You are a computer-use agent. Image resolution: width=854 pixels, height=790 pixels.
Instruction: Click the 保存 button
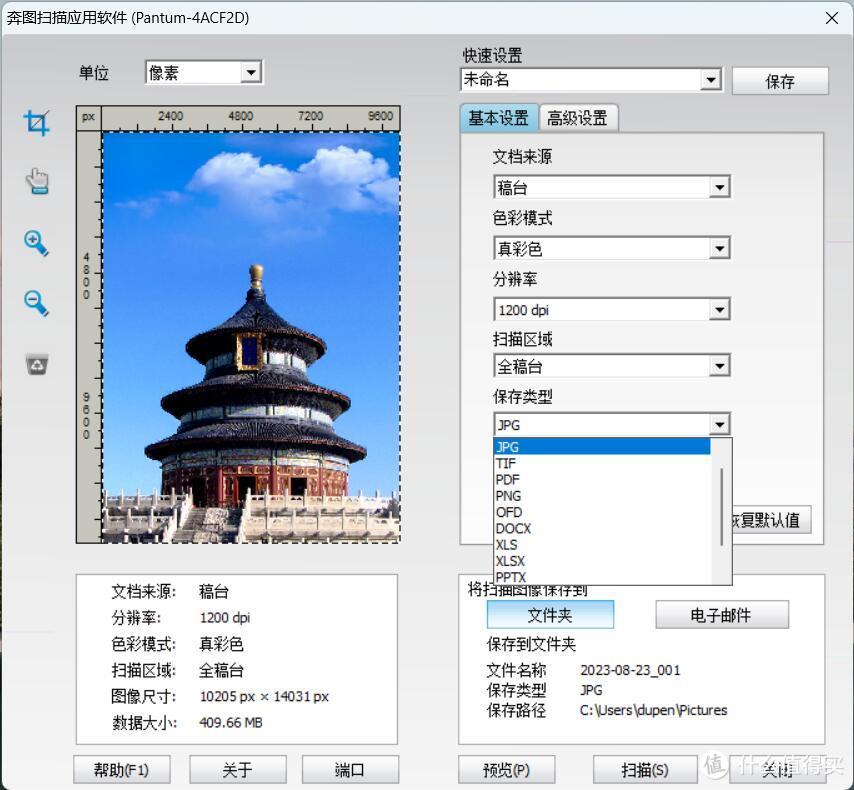[780, 82]
